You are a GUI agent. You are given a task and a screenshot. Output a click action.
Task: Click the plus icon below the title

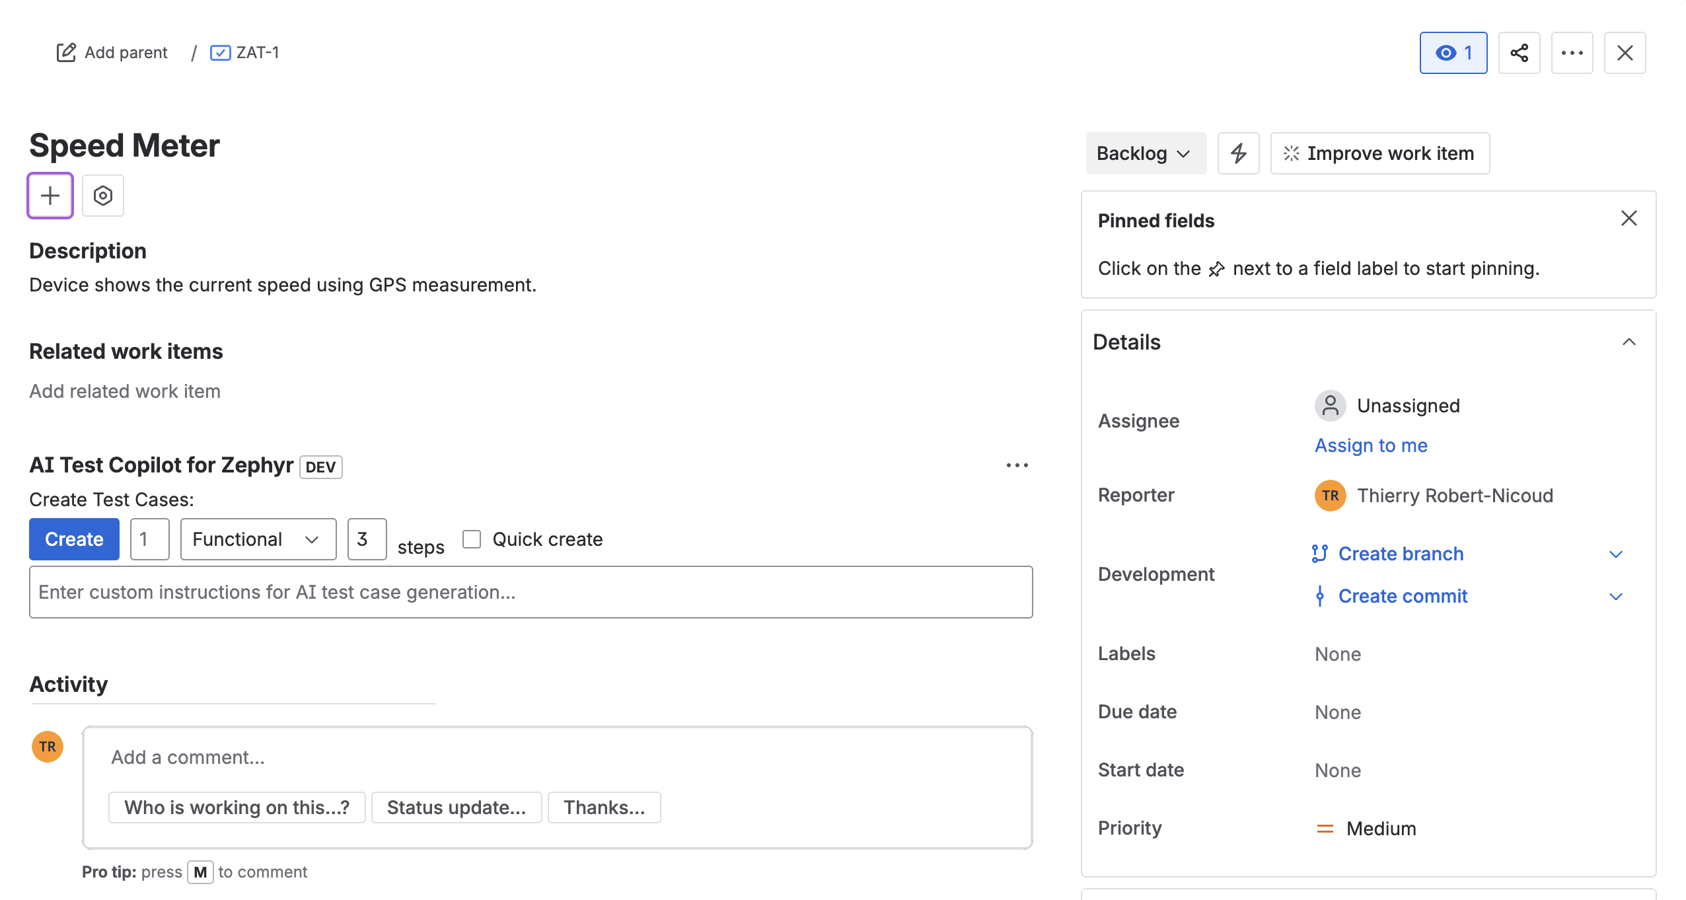point(49,195)
